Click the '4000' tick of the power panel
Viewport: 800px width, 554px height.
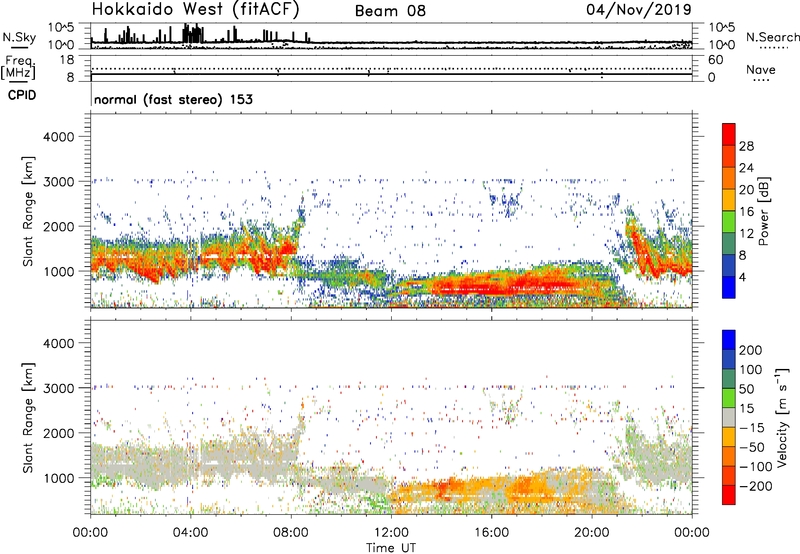[x=59, y=137]
